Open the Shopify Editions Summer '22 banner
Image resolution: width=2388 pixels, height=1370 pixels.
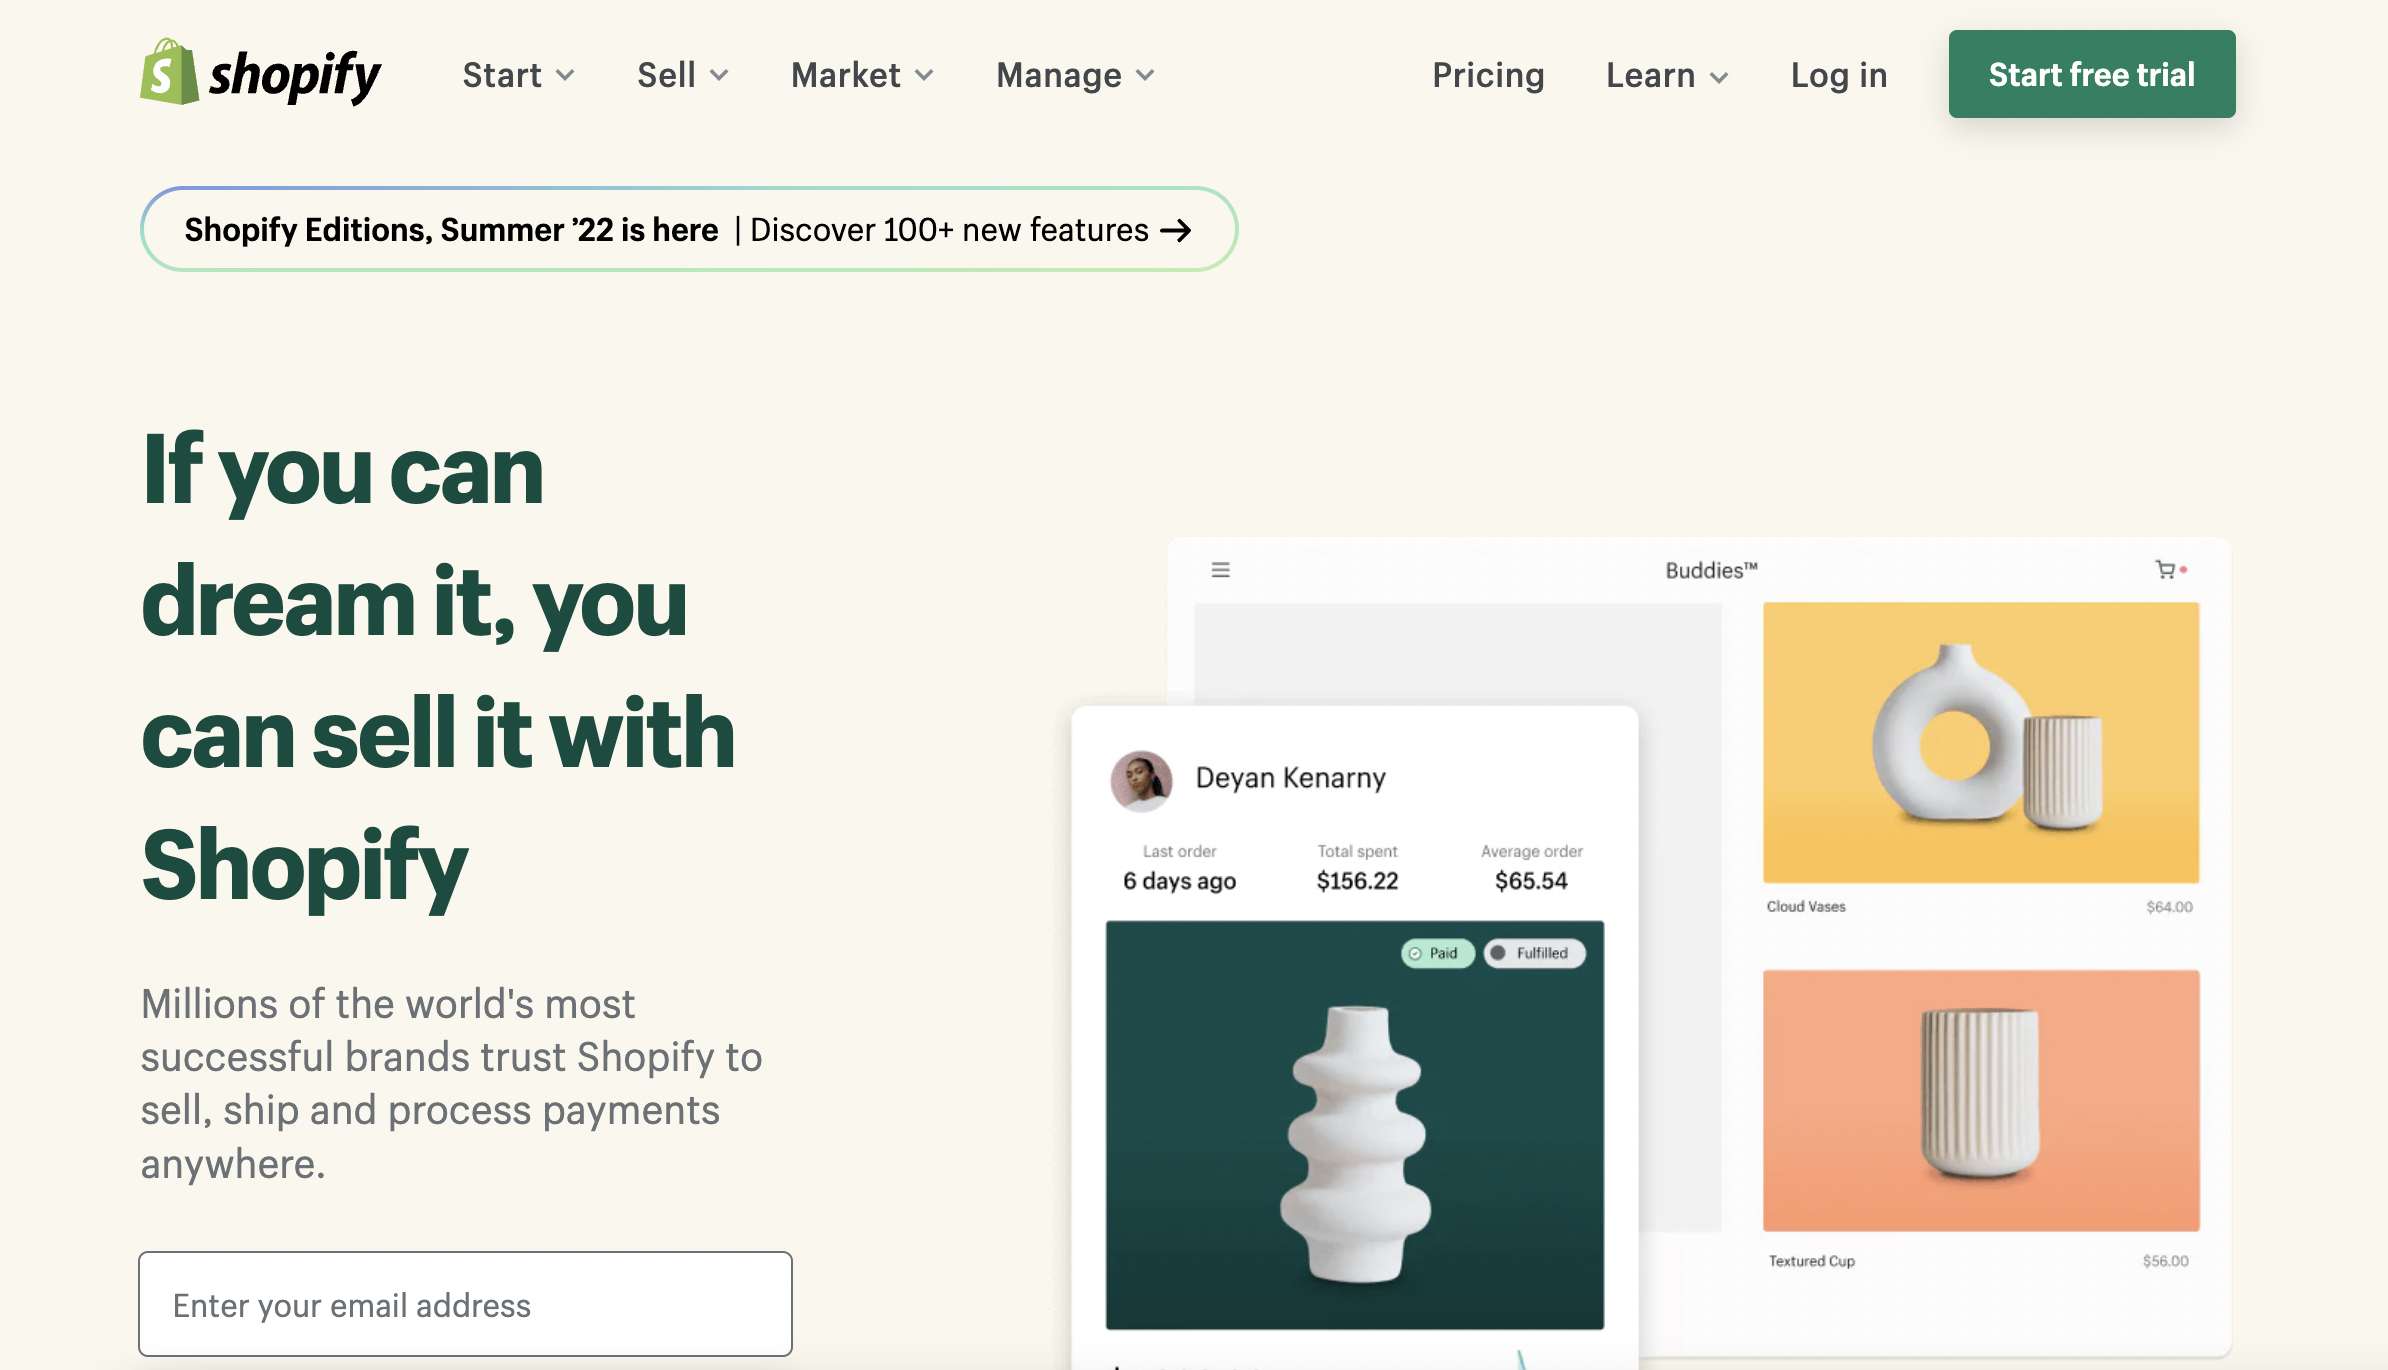pyautogui.click(x=688, y=230)
